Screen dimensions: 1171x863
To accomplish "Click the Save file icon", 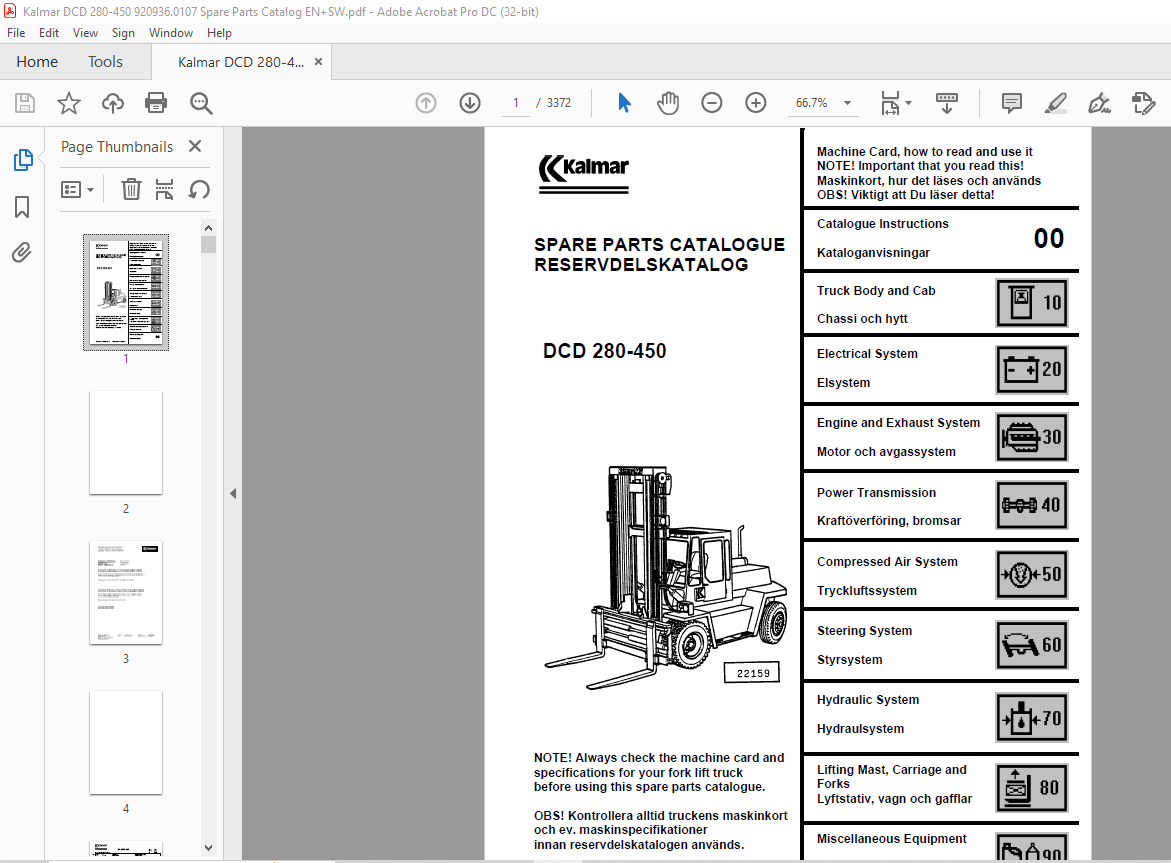I will 25,103.
